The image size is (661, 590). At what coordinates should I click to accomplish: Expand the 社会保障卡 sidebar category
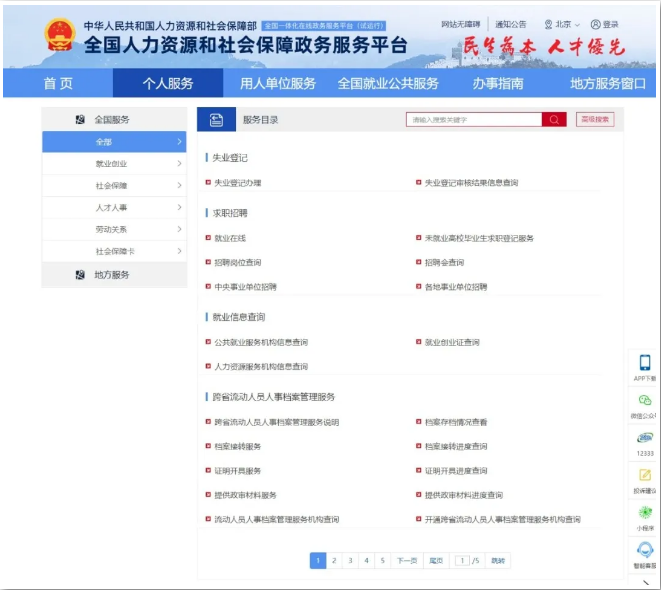point(113,252)
